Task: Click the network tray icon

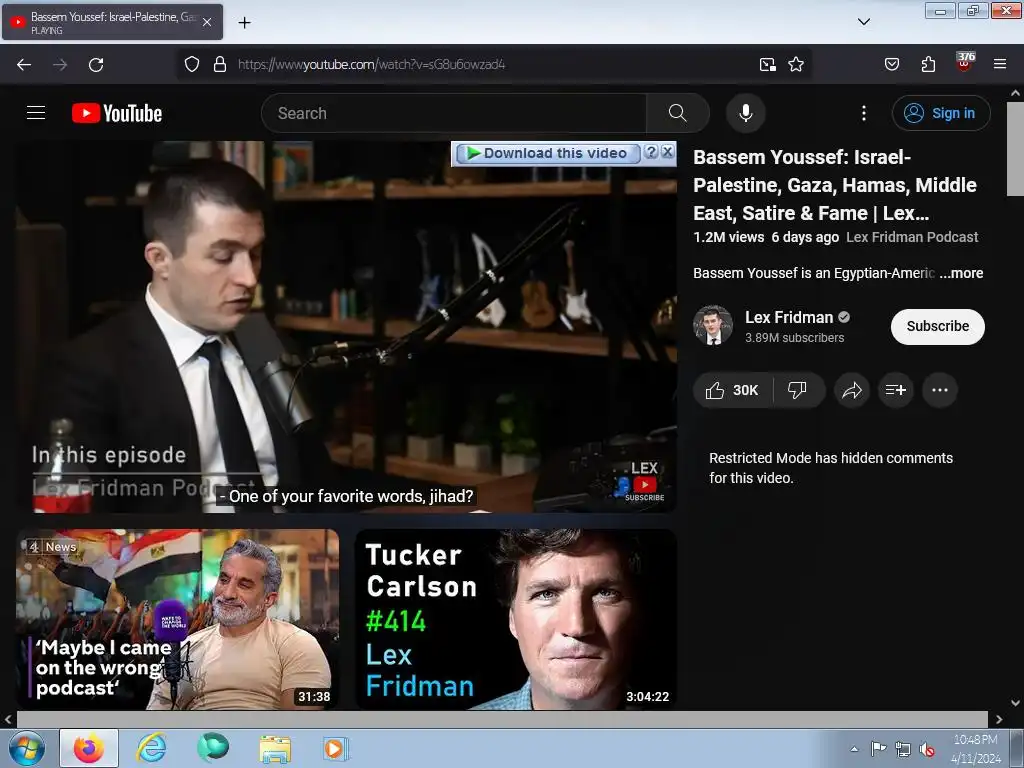Action: [903, 750]
